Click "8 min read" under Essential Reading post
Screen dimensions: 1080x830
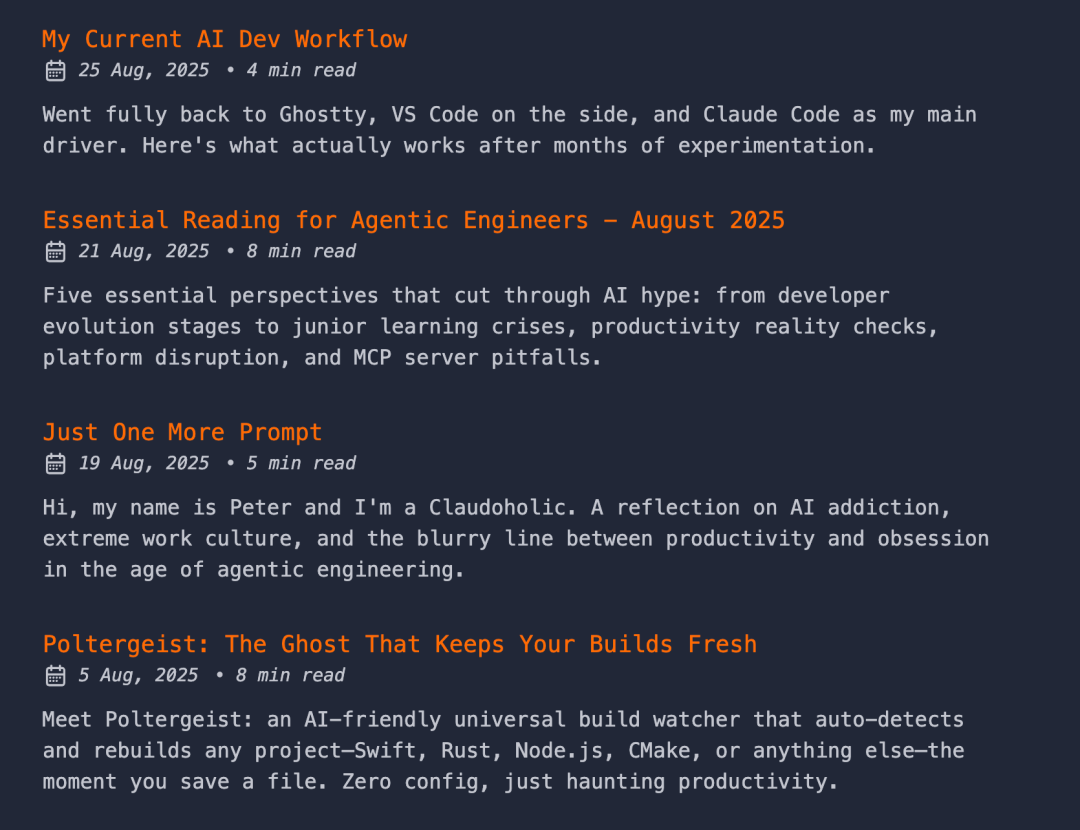301,251
